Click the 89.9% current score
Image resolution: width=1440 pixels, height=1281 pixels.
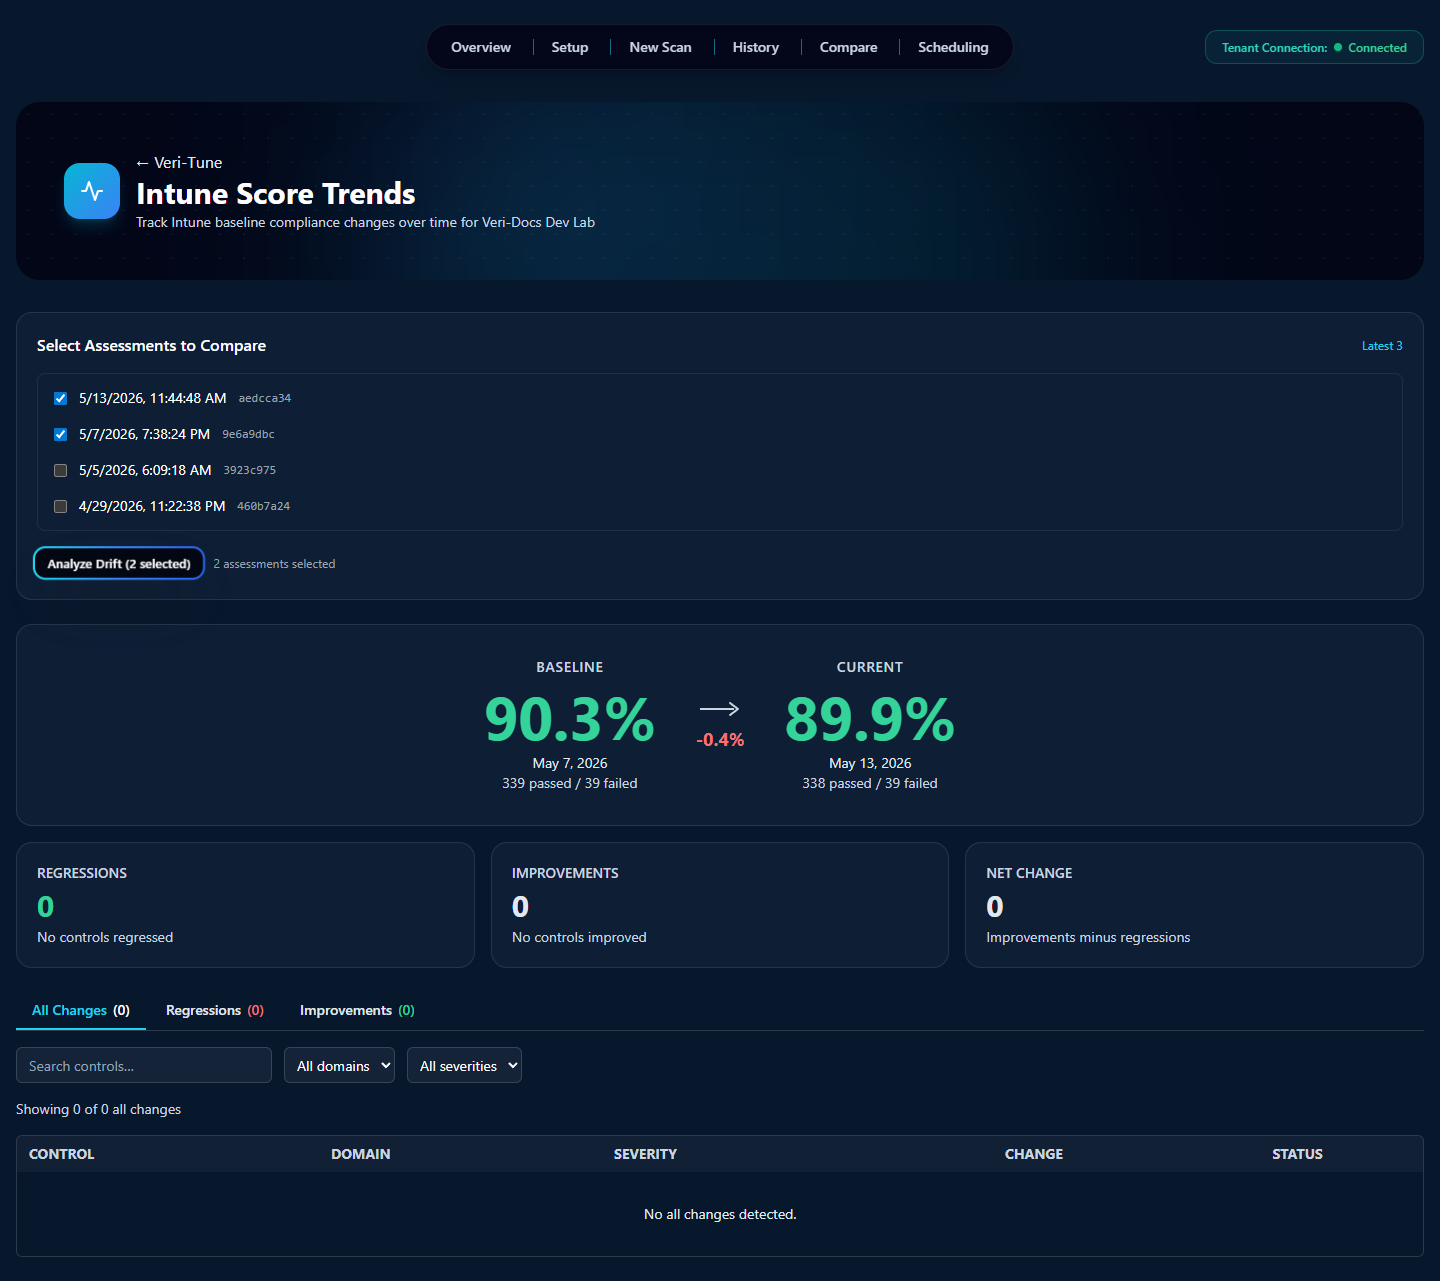[870, 719]
